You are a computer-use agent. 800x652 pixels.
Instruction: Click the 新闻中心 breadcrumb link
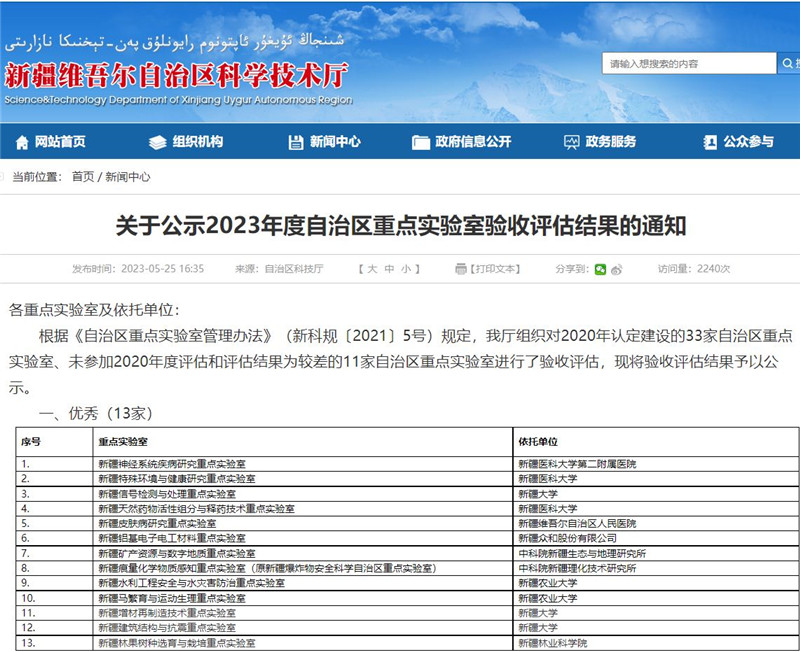(x=128, y=177)
